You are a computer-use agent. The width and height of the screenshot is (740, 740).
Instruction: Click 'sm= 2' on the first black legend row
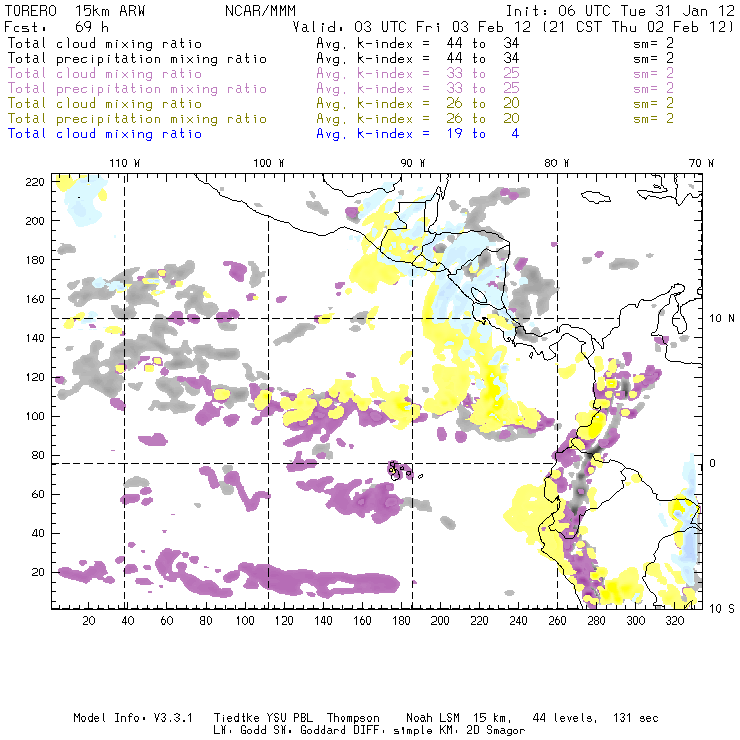pyautogui.click(x=653, y=43)
